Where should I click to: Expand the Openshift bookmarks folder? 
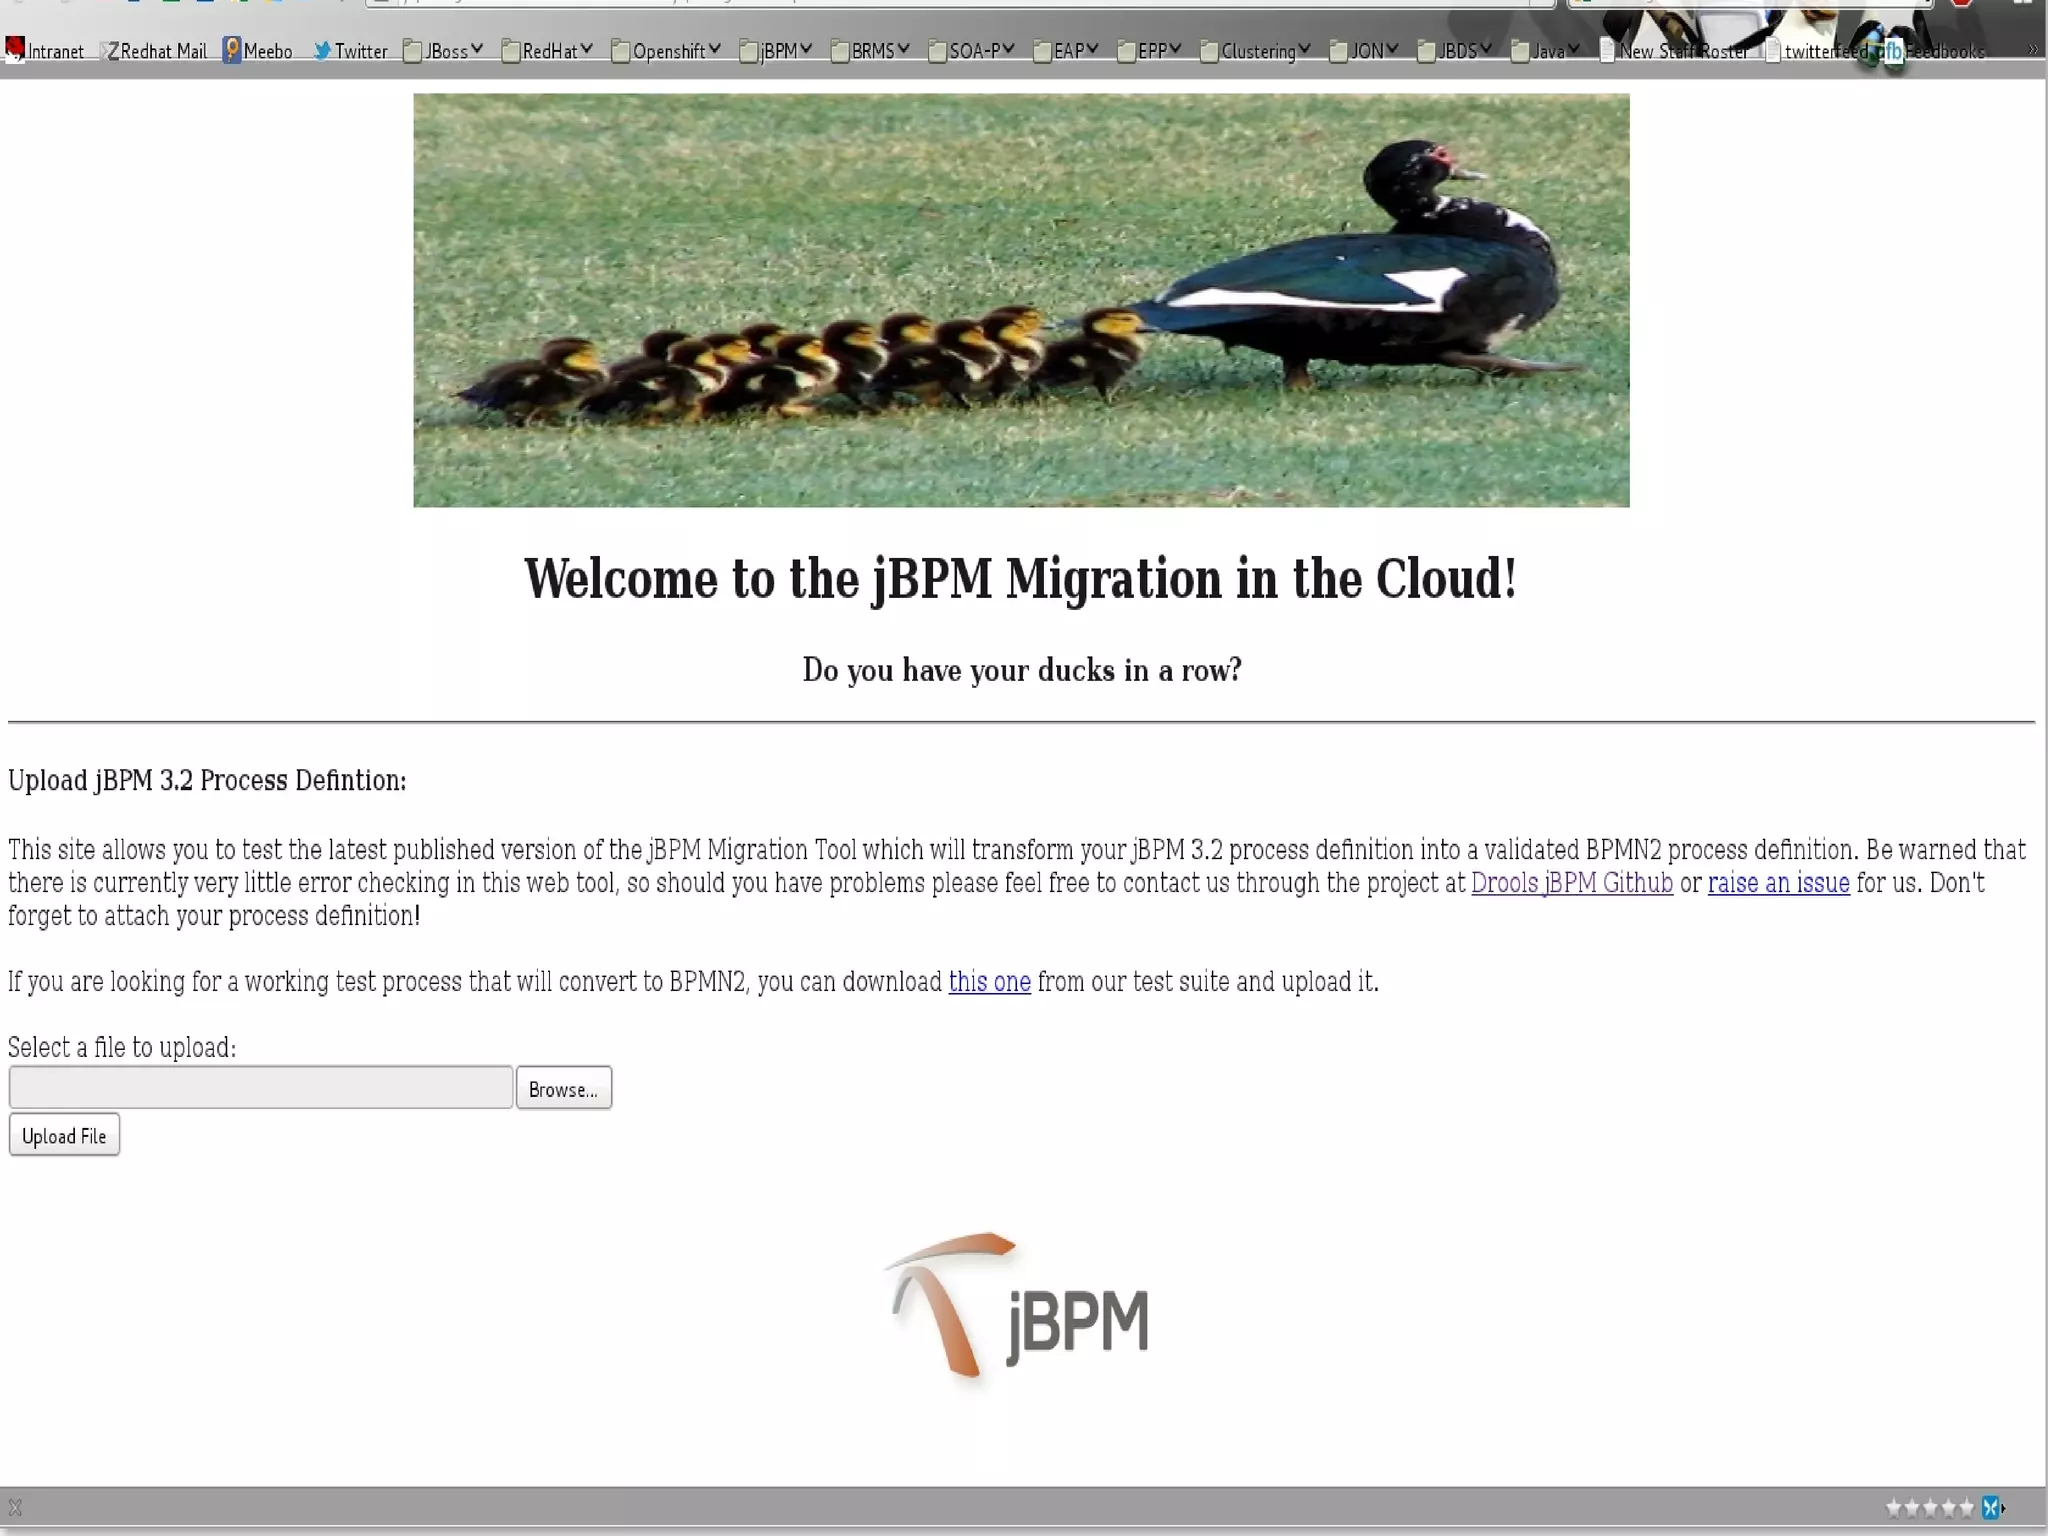pyautogui.click(x=667, y=51)
